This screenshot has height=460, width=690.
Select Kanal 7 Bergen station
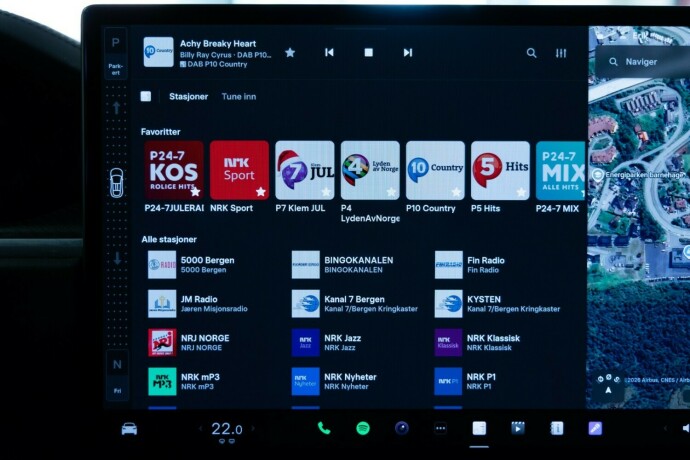click(355, 304)
